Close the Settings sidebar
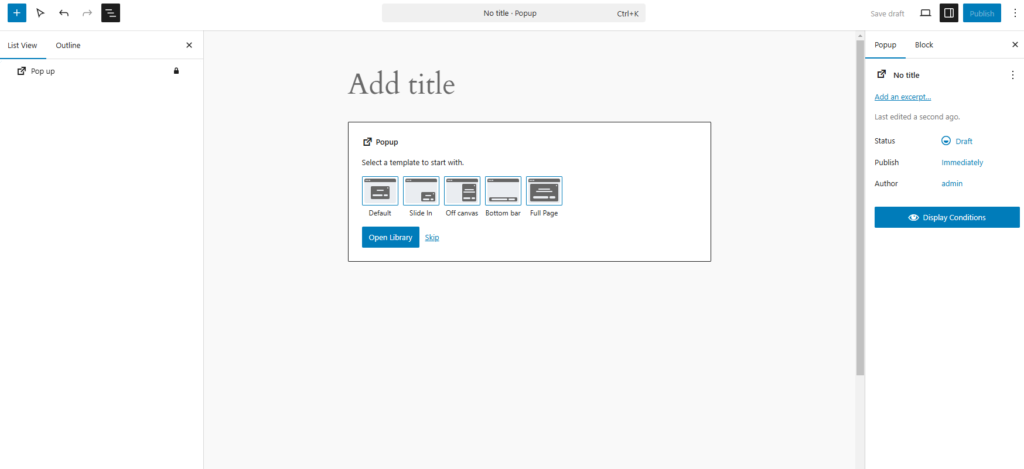 coord(1015,44)
